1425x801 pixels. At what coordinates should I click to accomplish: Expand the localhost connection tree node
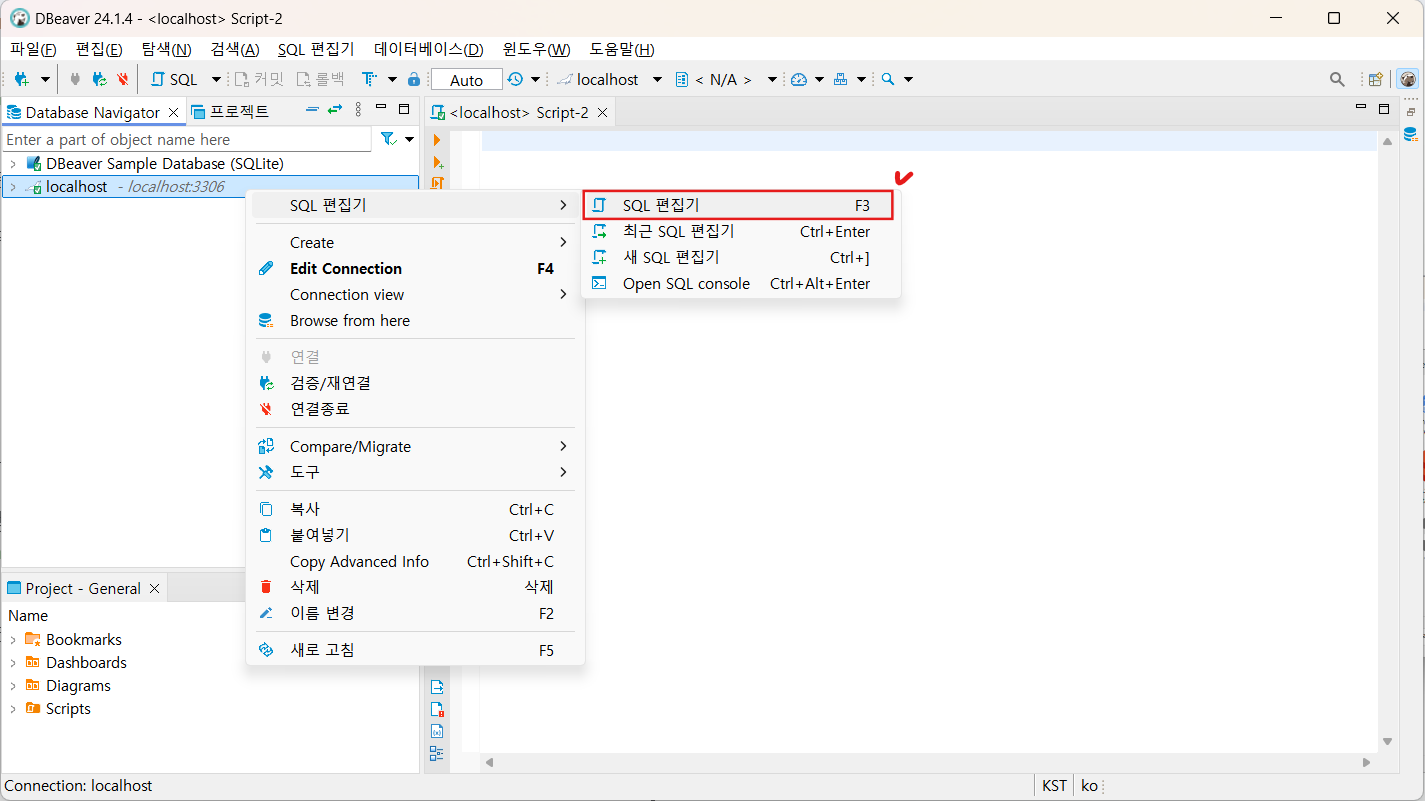[12, 187]
